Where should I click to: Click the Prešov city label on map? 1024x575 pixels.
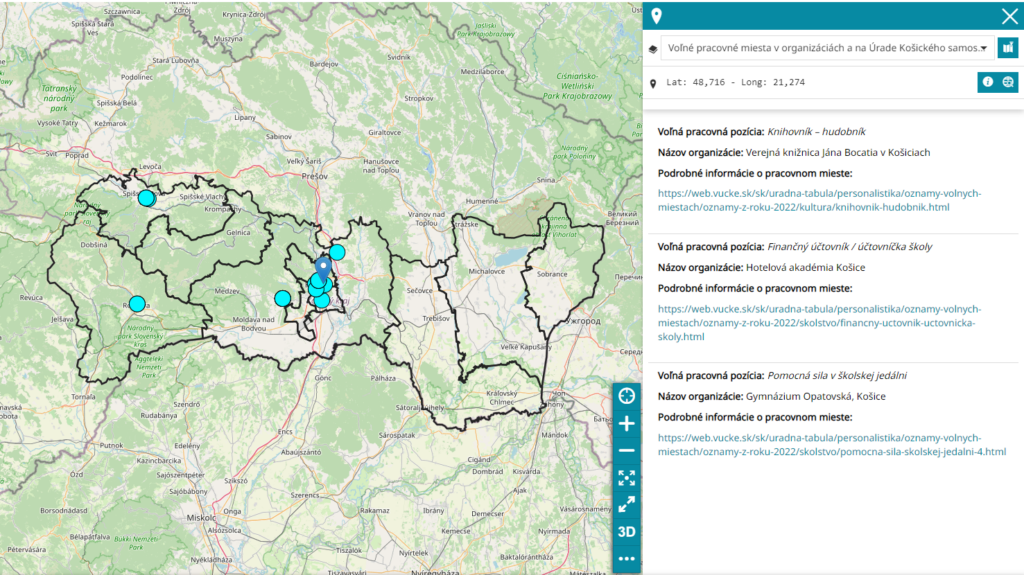[315, 176]
